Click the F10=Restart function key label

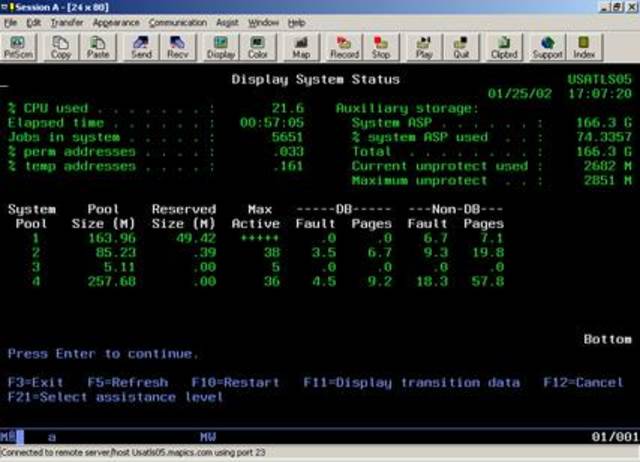tap(236, 382)
